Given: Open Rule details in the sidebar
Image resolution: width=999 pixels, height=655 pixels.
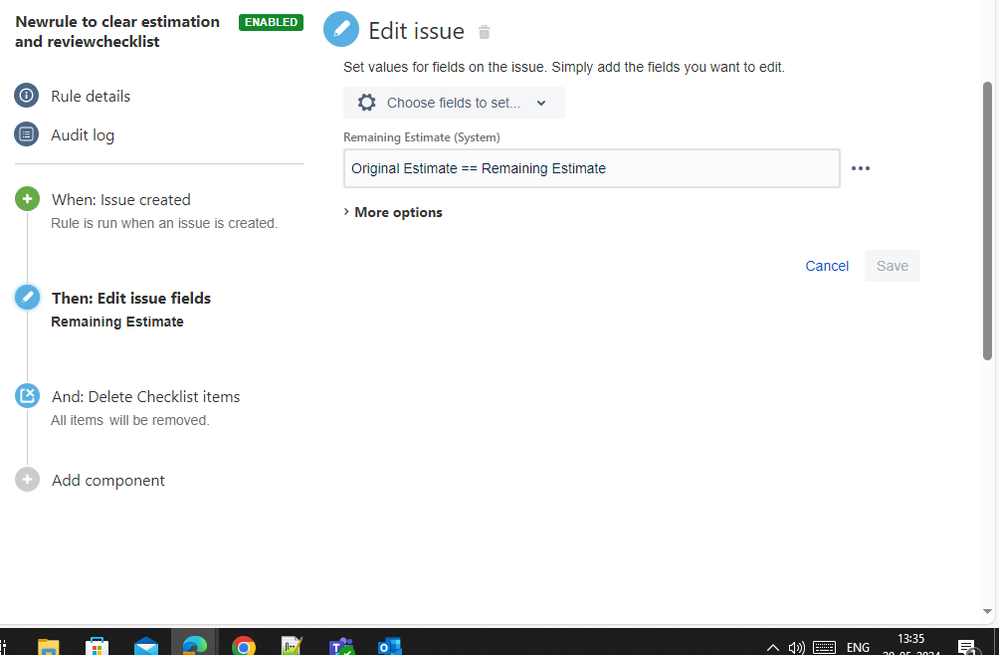Looking at the screenshot, I should tap(90, 96).
